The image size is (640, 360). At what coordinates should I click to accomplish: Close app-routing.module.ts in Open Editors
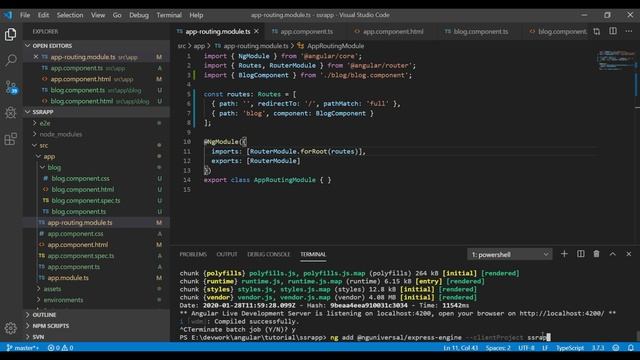point(36,57)
